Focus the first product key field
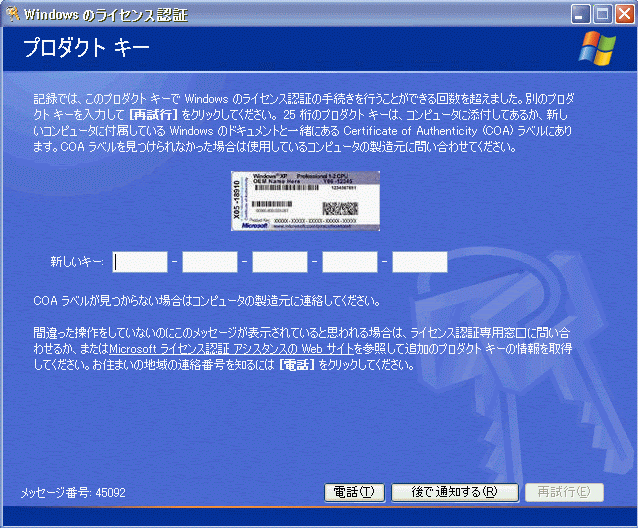638x528 pixels. coord(140,262)
